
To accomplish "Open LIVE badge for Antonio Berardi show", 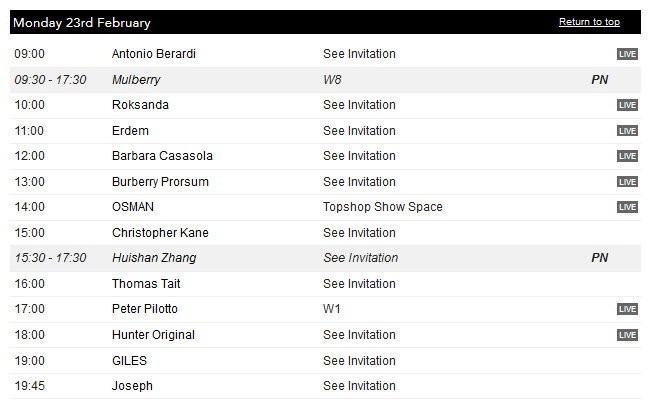I will (627, 54).
